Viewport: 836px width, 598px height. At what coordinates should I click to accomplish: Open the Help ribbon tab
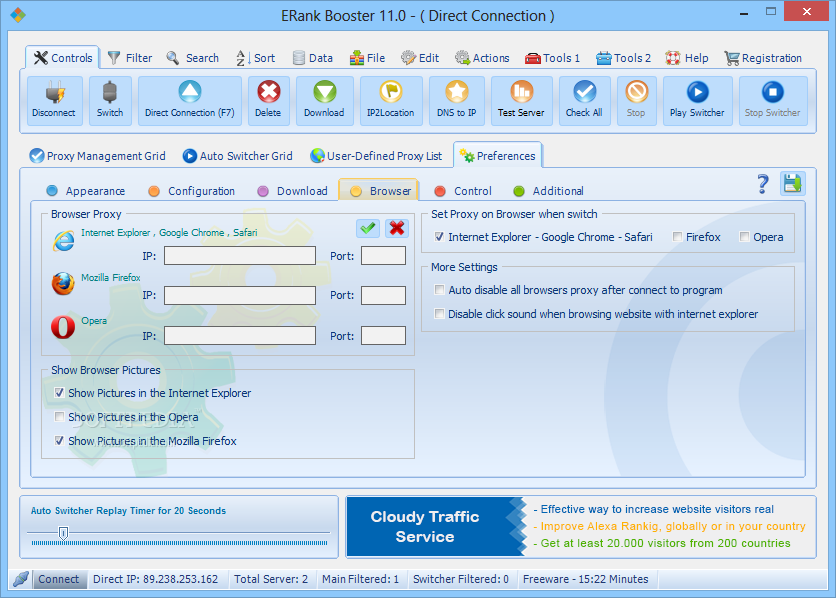pyautogui.click(x=687, y=58)
